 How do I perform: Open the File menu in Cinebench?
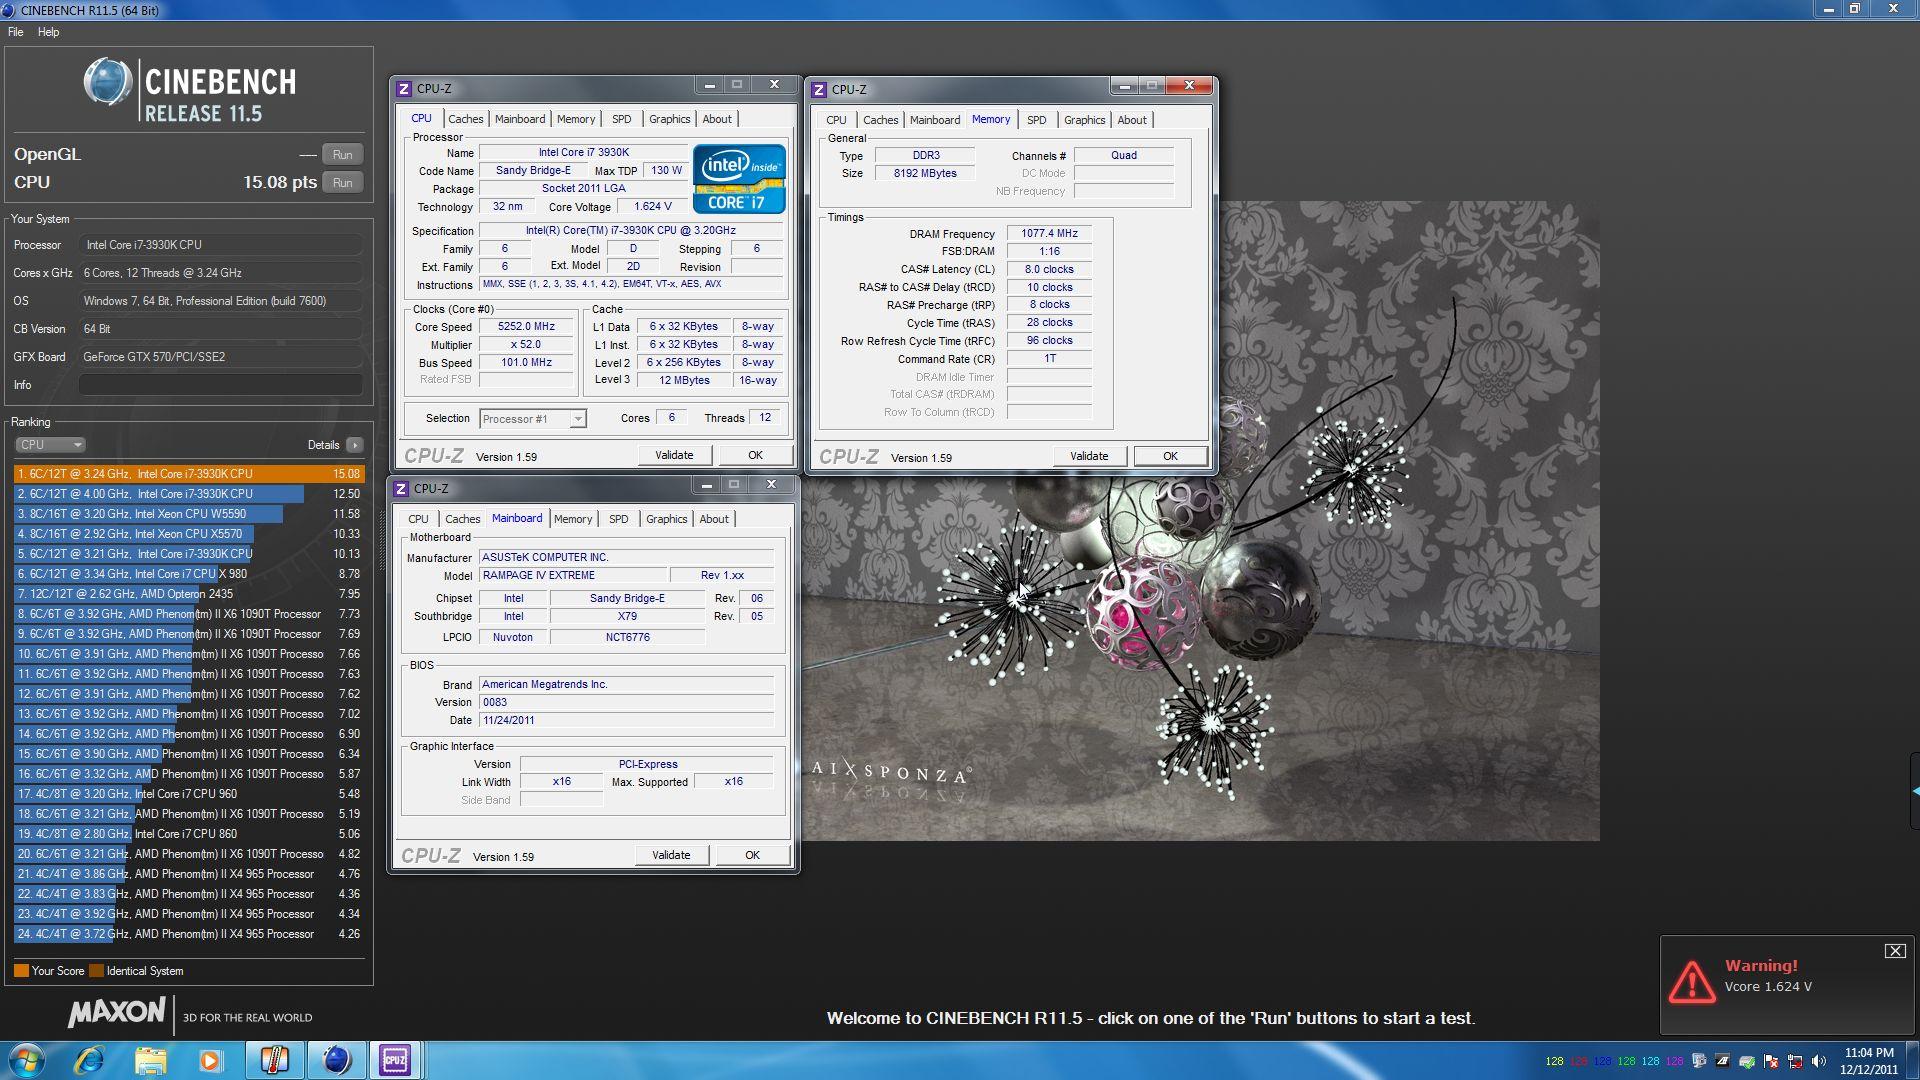[x=16, y=32]
